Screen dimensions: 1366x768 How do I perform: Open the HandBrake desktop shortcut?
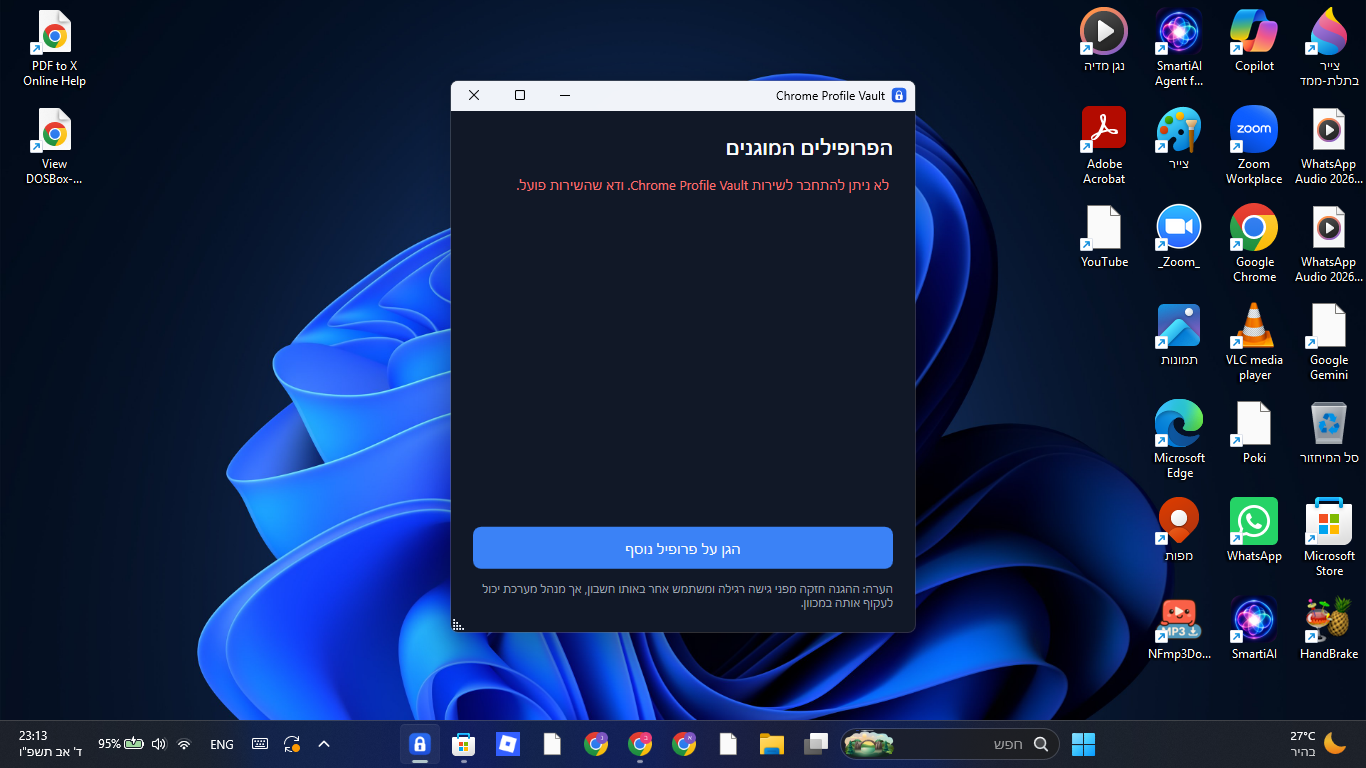tap(1329, 628)
